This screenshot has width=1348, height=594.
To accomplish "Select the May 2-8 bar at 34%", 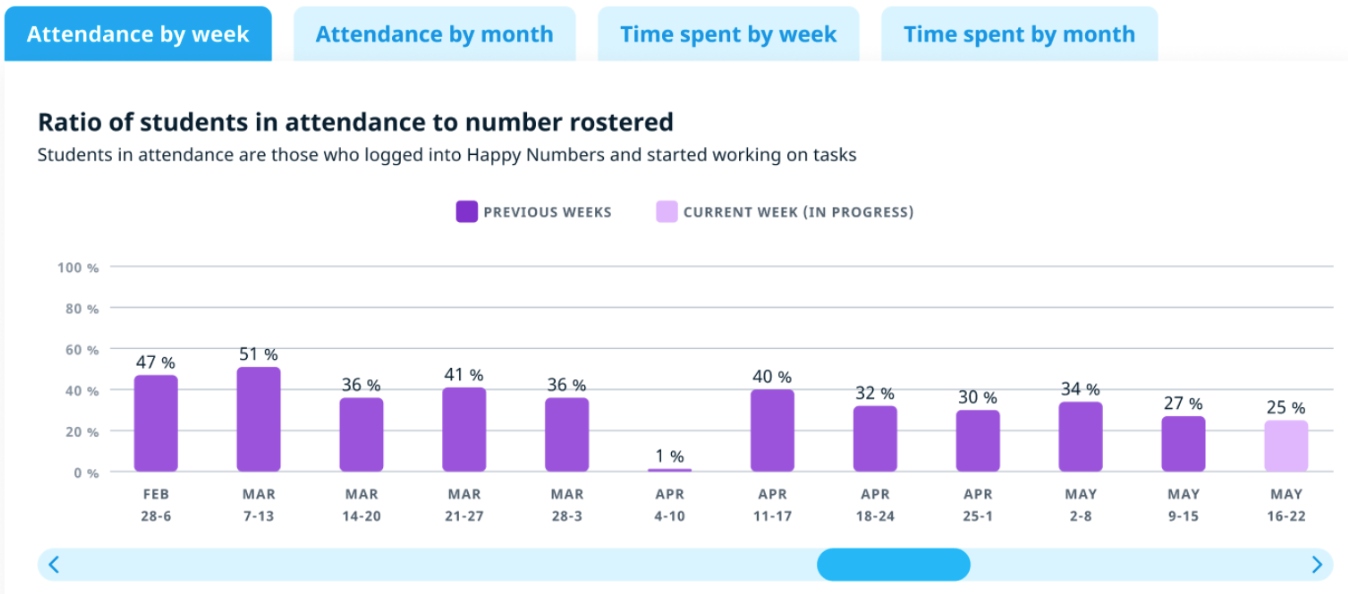I will tap(1081, 437).
